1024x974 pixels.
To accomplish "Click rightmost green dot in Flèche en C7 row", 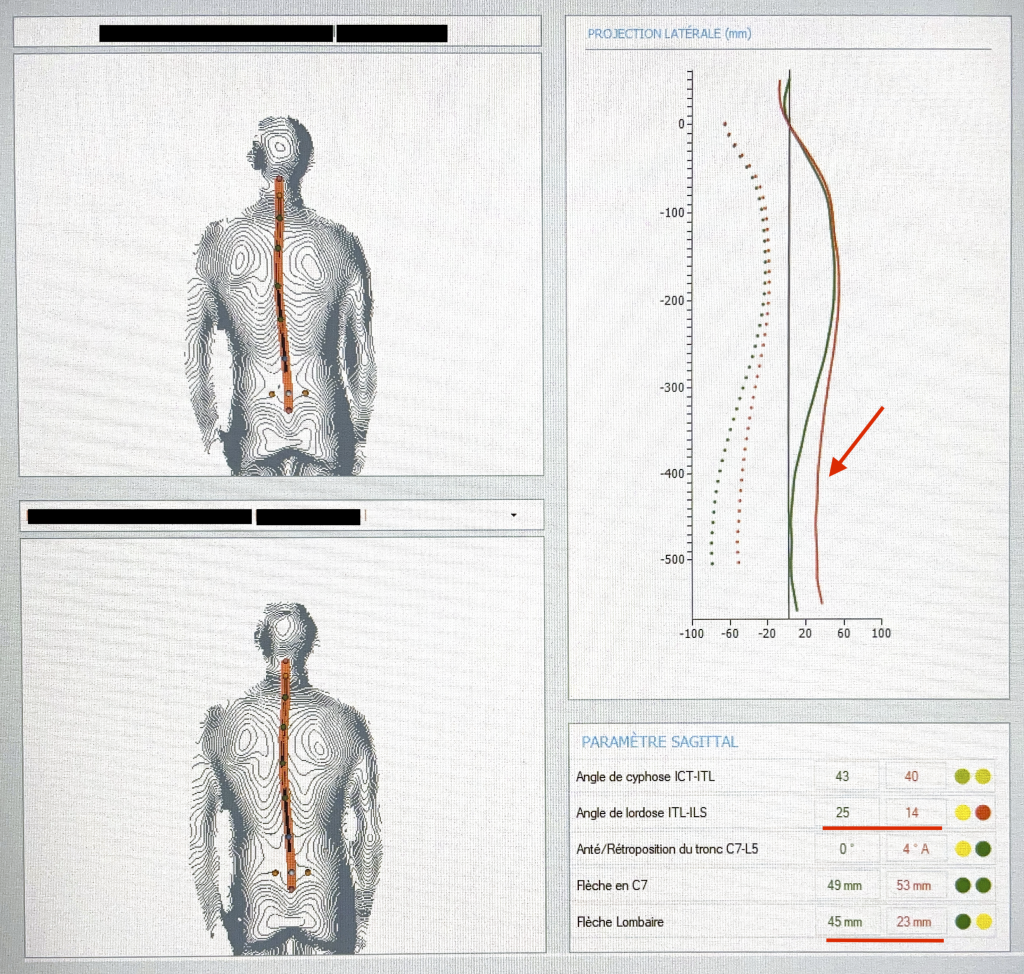I will pos(983,886).
